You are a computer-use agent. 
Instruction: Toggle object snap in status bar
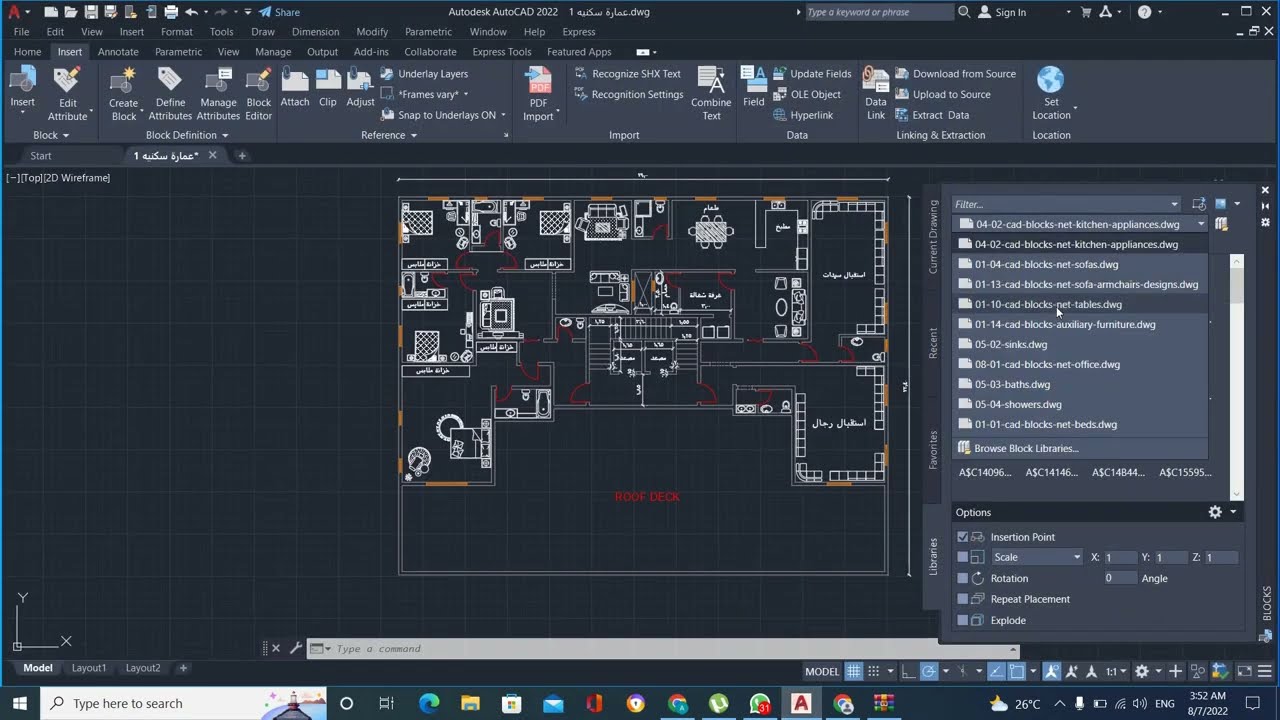[1017, 671]
